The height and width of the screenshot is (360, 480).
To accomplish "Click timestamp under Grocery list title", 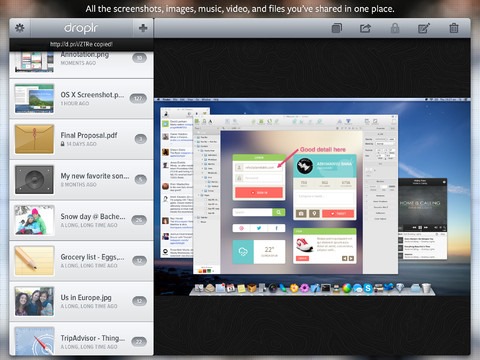I will click(x=89, y=266).
